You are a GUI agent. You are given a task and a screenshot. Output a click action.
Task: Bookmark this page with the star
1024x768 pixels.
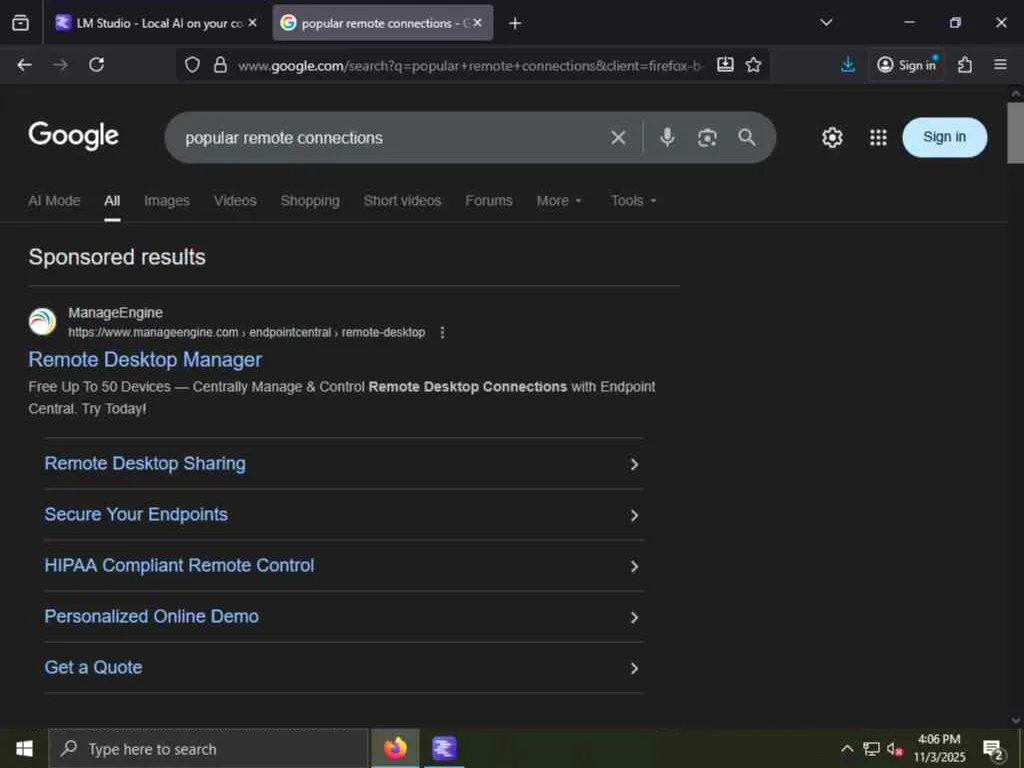tap(754, 65)
